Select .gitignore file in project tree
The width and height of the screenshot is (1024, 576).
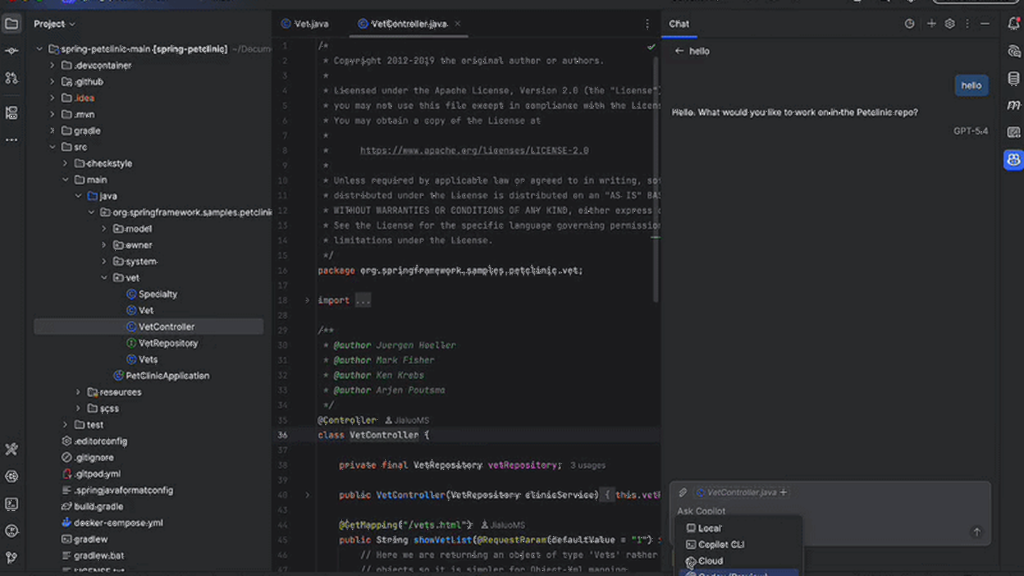pos(93,457)
